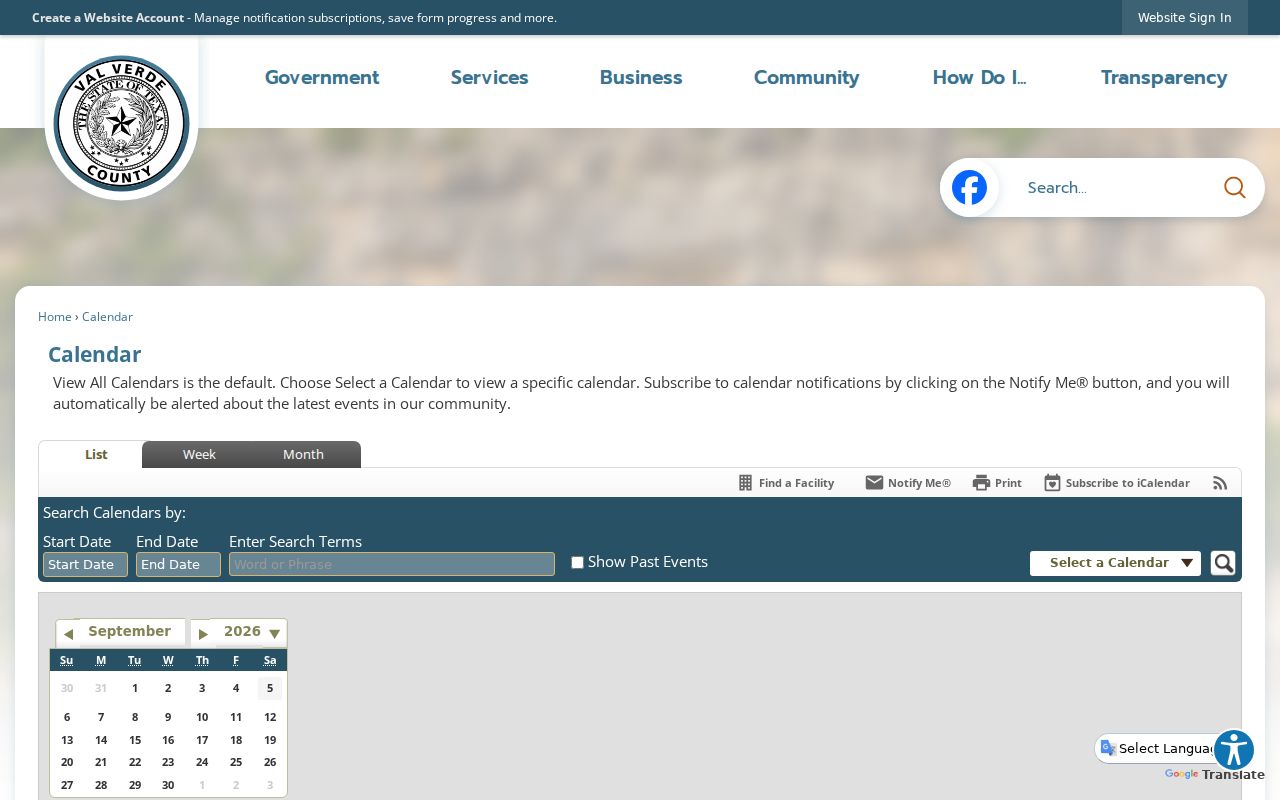Select September 21 in the mini calendar
The height and width of the screenshot is (800, 1280).
click(x=101, y=762)
